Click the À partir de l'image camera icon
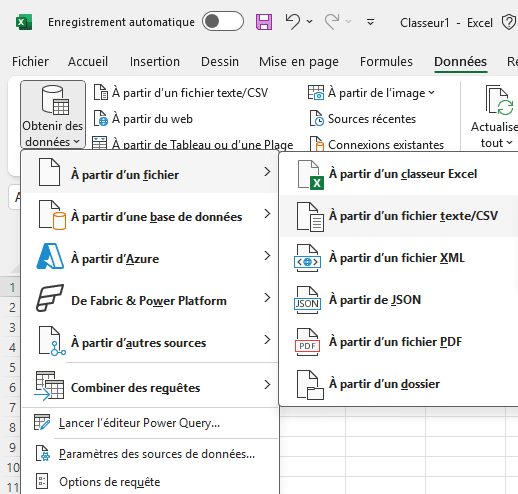The height and width of the screenshot is (494, 518). 316,92
